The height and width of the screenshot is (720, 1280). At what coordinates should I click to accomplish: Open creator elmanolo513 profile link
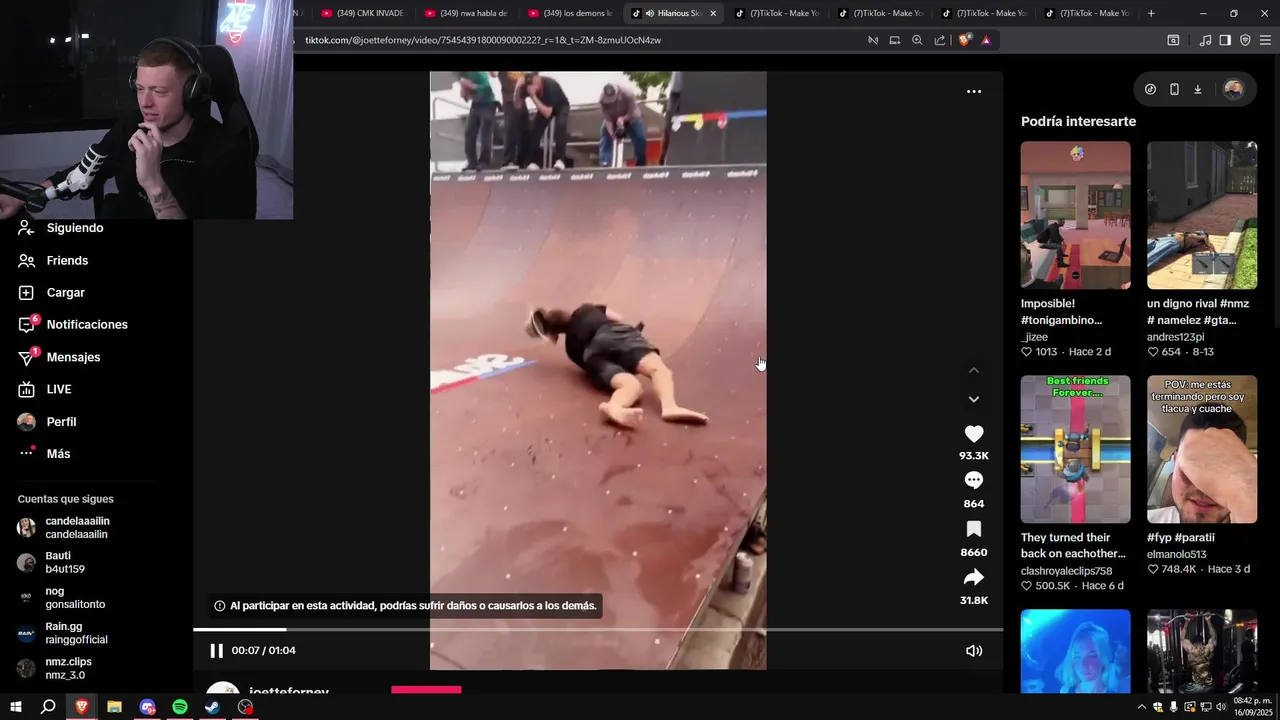click(x=1176, y=554)
